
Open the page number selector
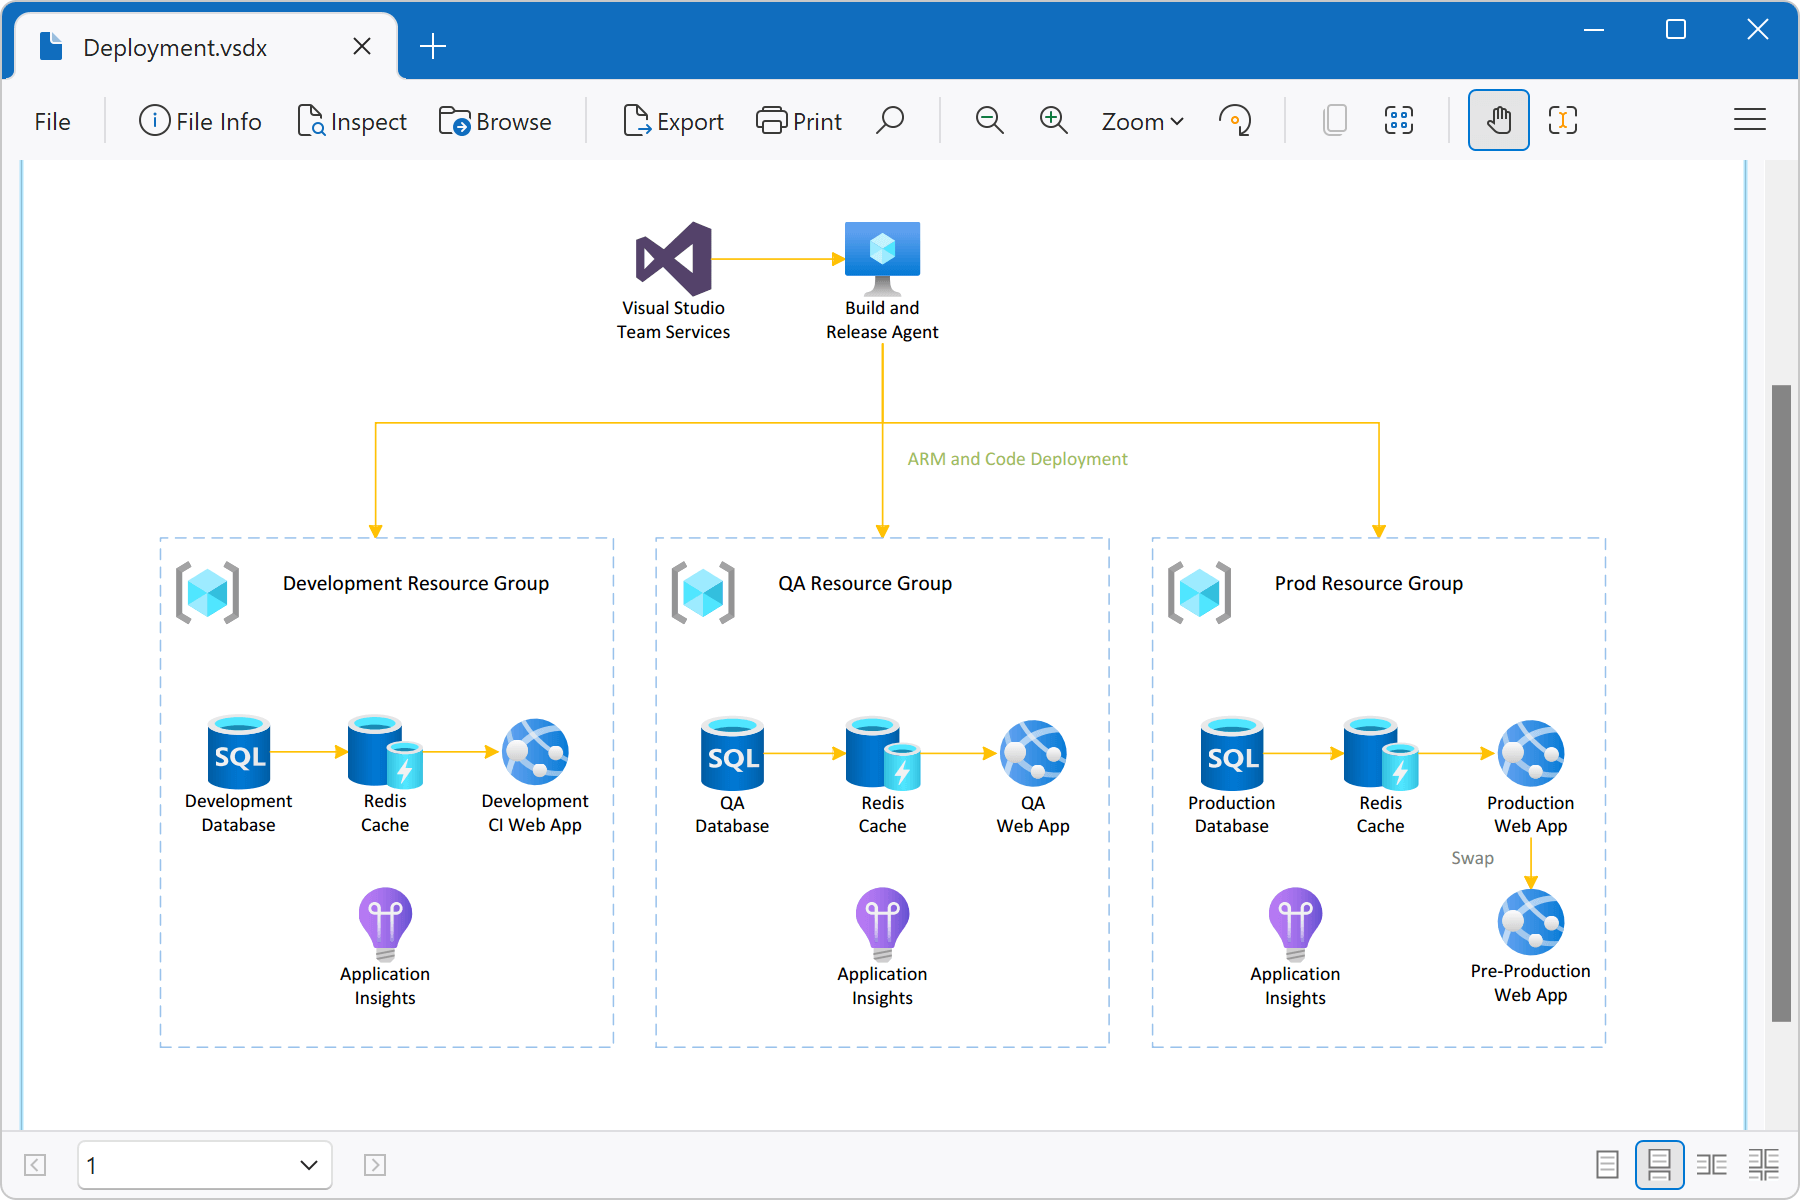(204, 1165)
